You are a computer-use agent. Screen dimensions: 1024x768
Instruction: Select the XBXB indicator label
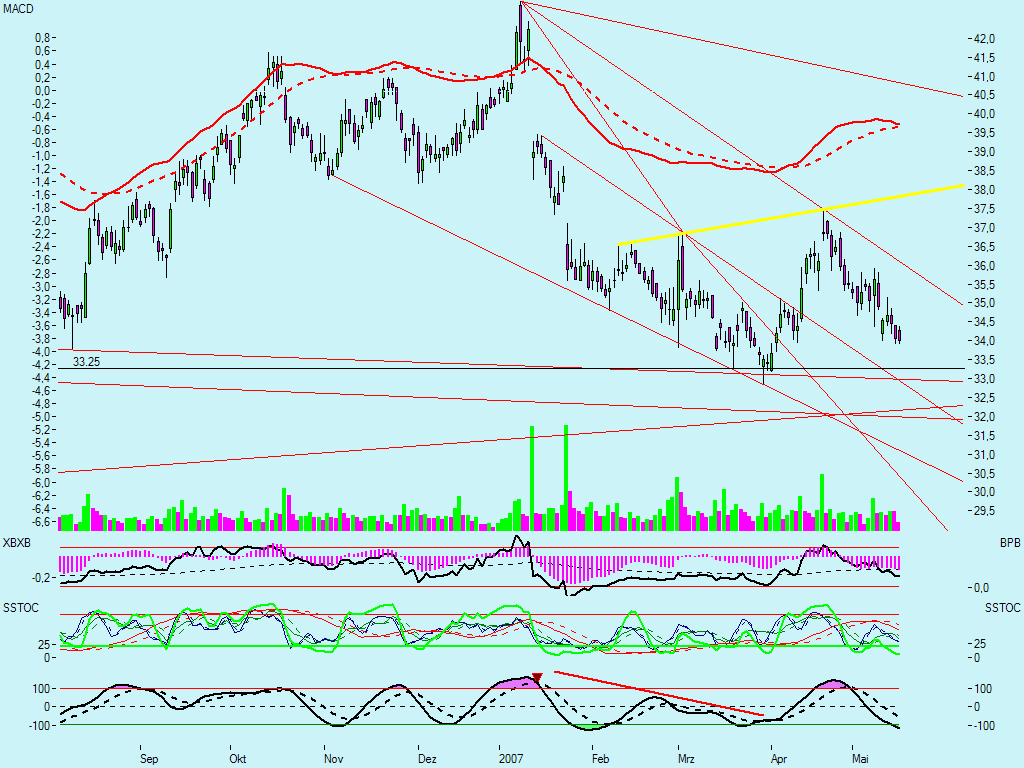(17, 543)
